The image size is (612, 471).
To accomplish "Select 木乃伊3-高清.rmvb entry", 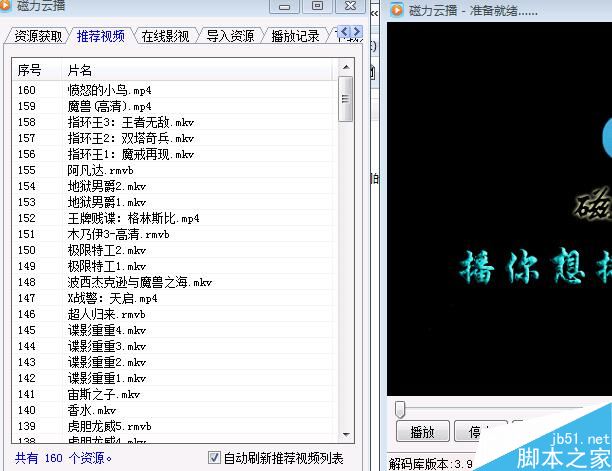I will click(174, 234).
